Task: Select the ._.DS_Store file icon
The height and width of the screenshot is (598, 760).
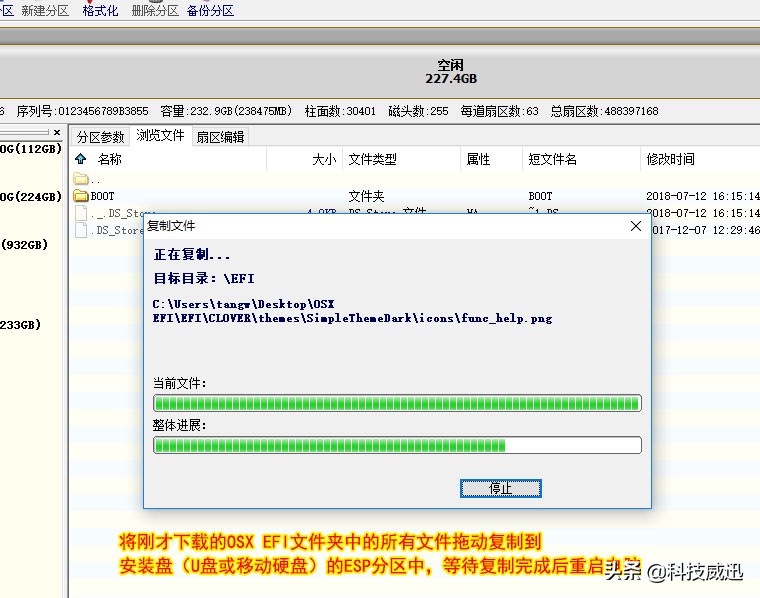Action: (81, 213)
